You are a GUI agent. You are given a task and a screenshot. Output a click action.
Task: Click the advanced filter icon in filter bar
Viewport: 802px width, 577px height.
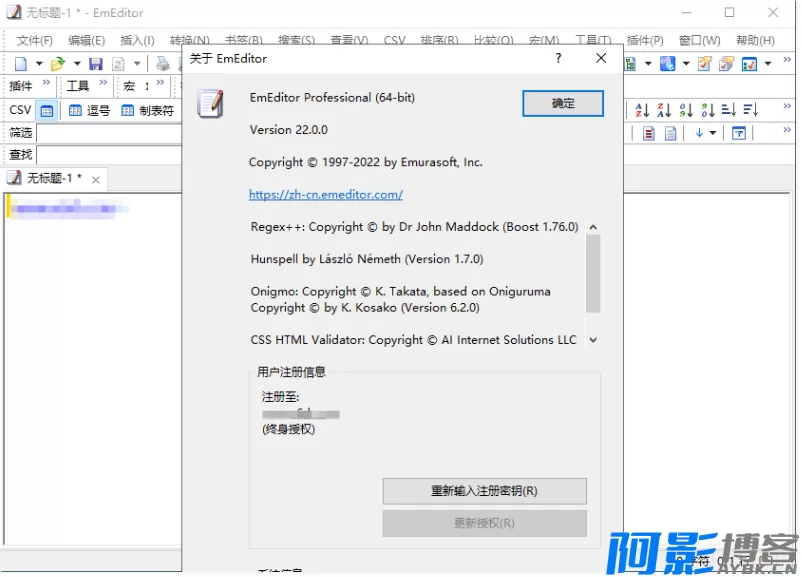pyautogui.click(x=739, y=133)
